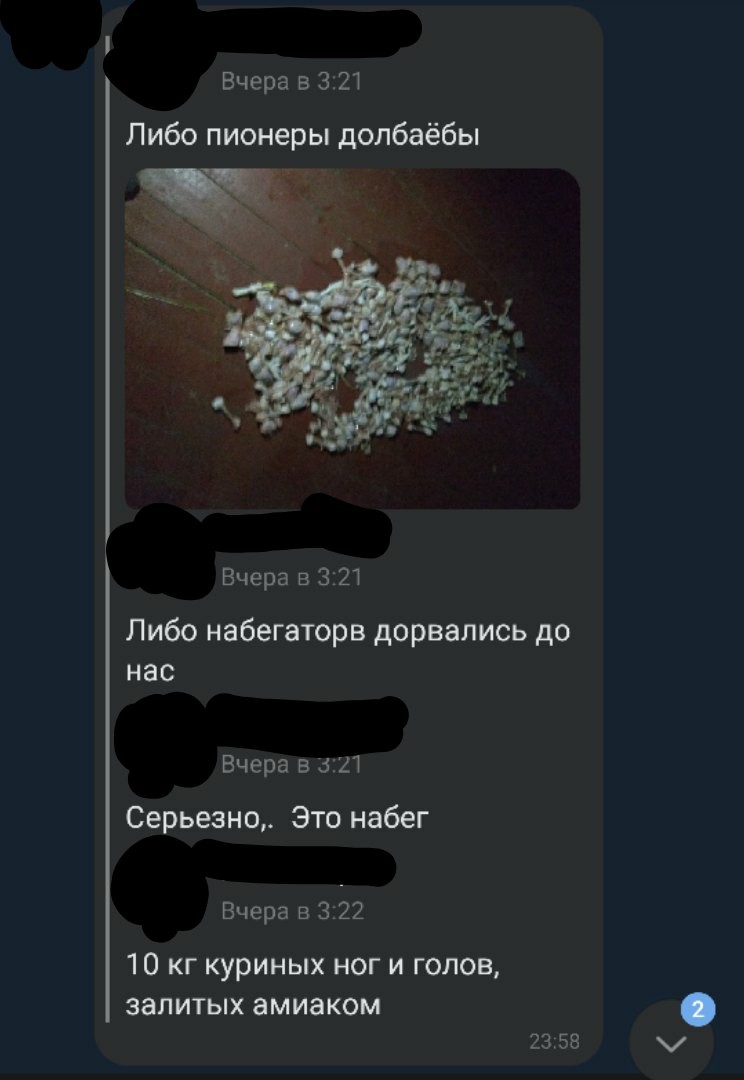Tap the vertical forwarded-message quote bar
The image size is (744, 1080).
107,530
